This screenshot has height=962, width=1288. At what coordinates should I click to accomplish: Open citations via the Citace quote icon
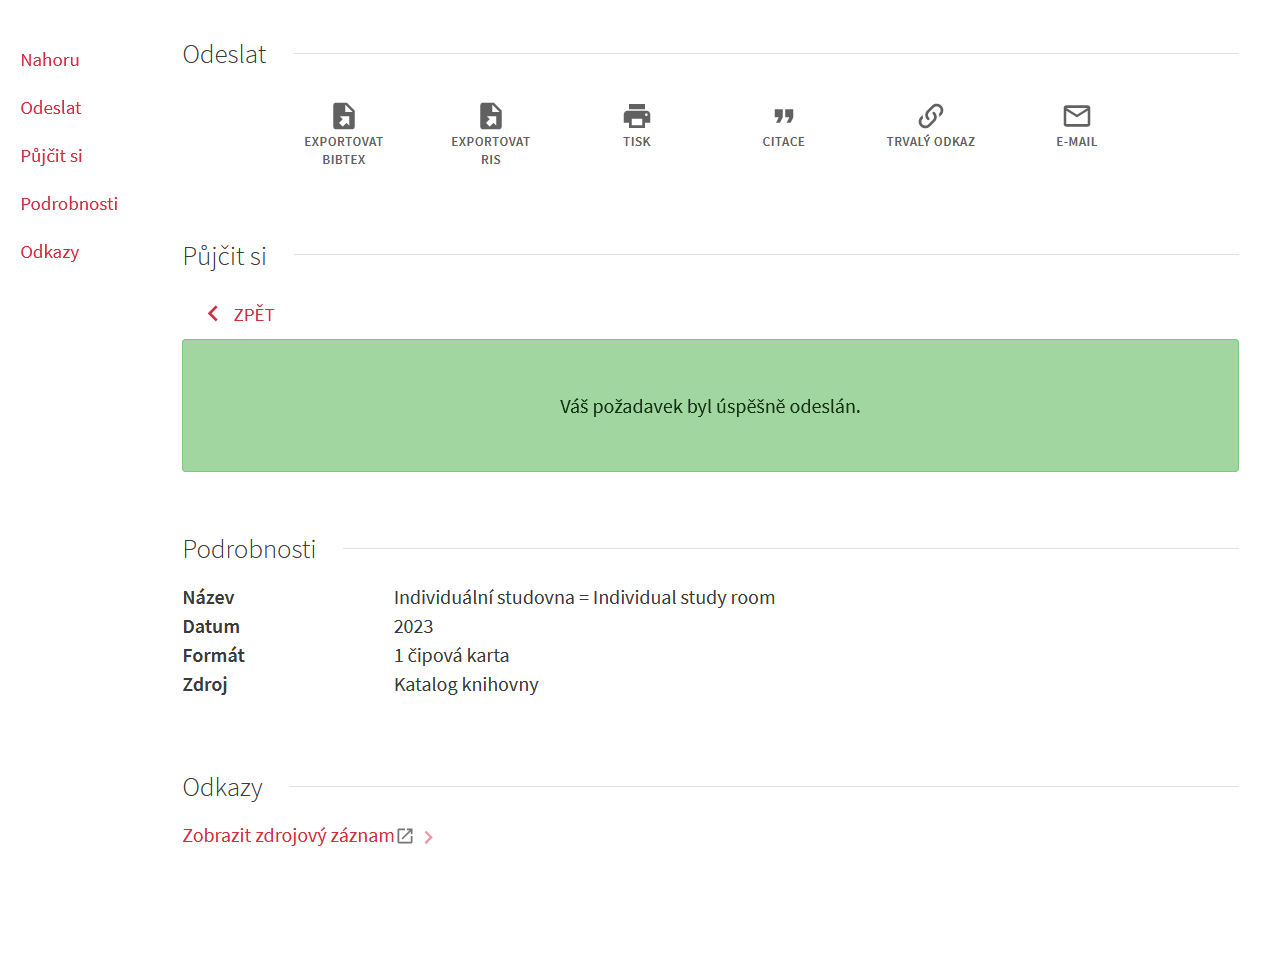(784, 116)
